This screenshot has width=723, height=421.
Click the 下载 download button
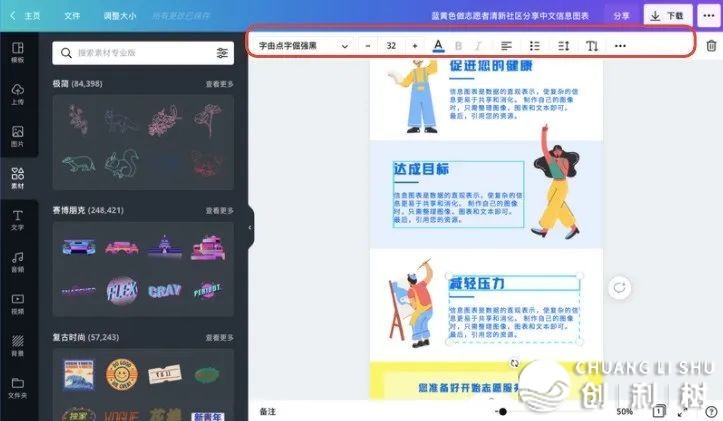point(668,16)
